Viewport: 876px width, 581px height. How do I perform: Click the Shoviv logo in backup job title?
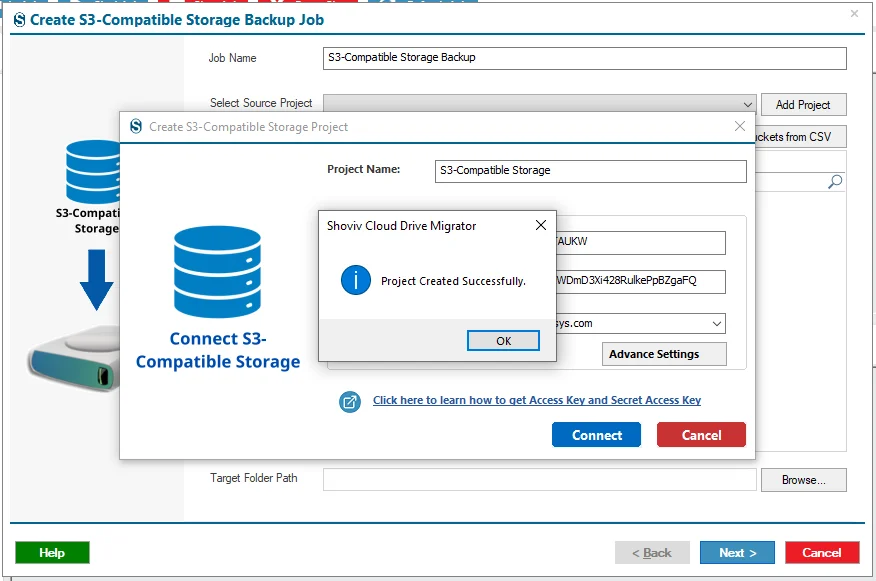[x=20, y=20]
